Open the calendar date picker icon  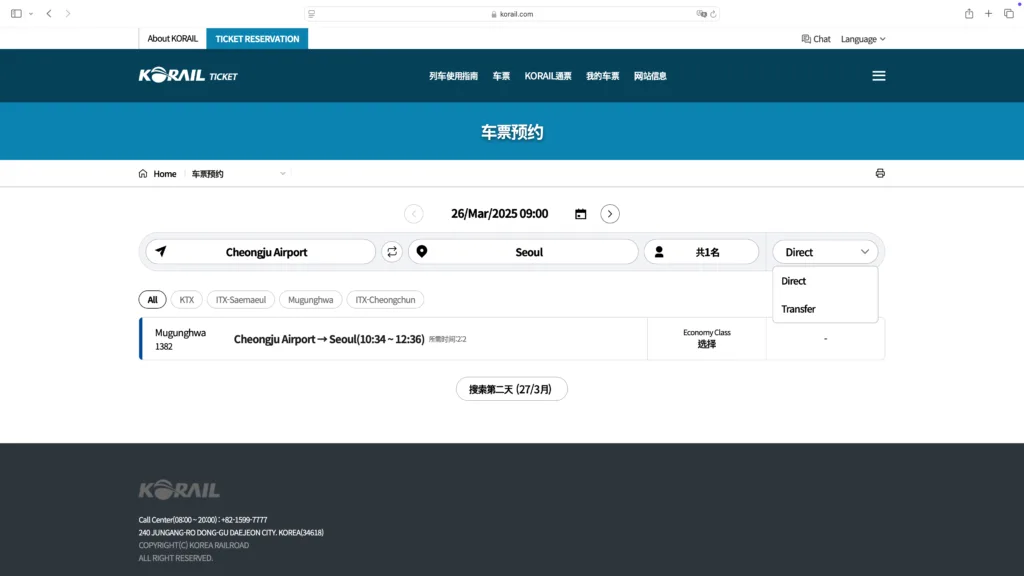click(x=580, y=214)
